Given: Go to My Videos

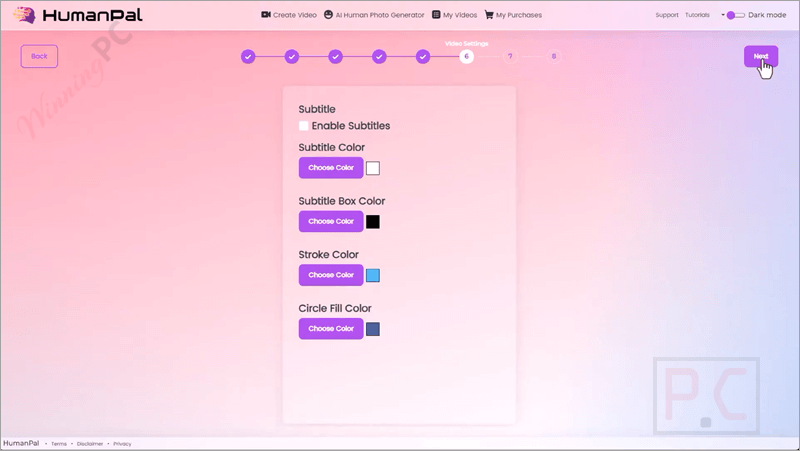Looking at the screenshot, I should click(455, 15).
